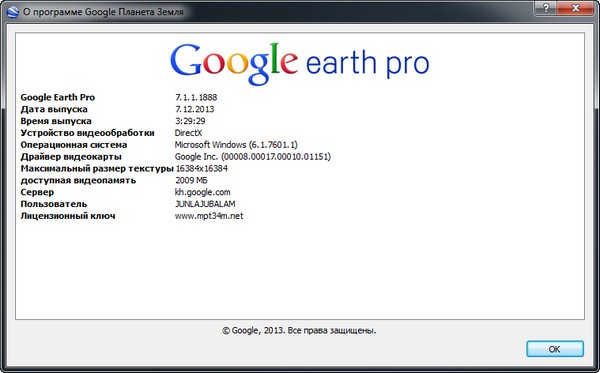The height and width of the screenshot is (373, 600).
Task: Click the Операционная система label
Action: click(74, 145)
